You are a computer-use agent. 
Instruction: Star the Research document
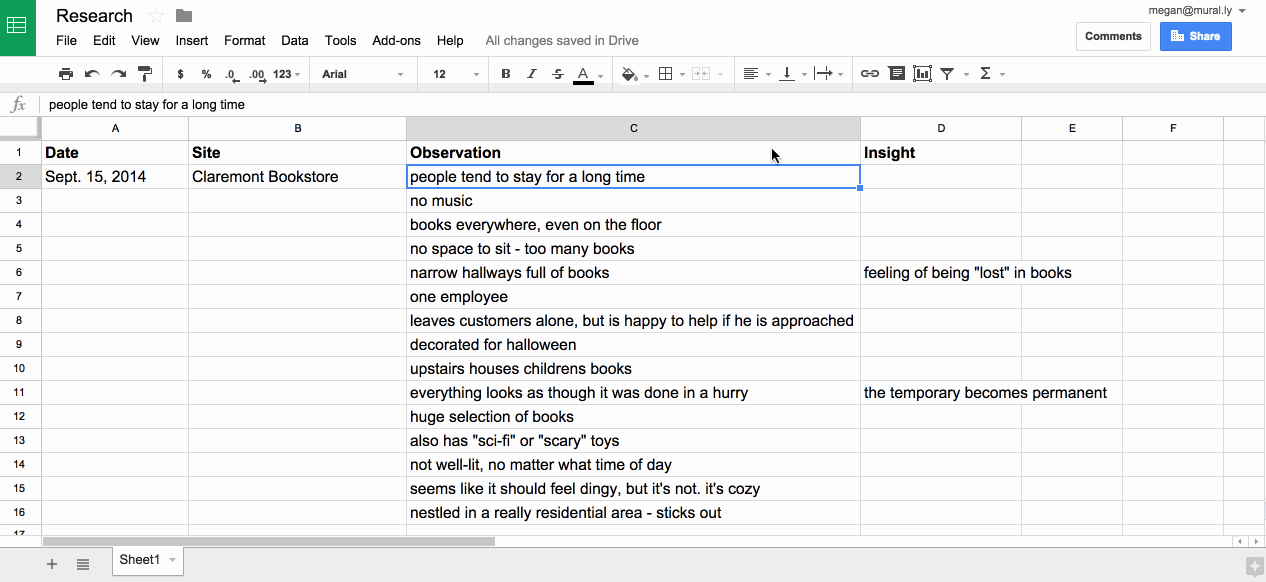click(156, 15)
